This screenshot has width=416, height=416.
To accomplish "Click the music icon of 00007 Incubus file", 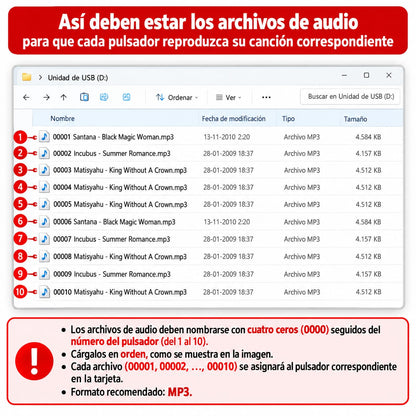I will pos(44,239).
